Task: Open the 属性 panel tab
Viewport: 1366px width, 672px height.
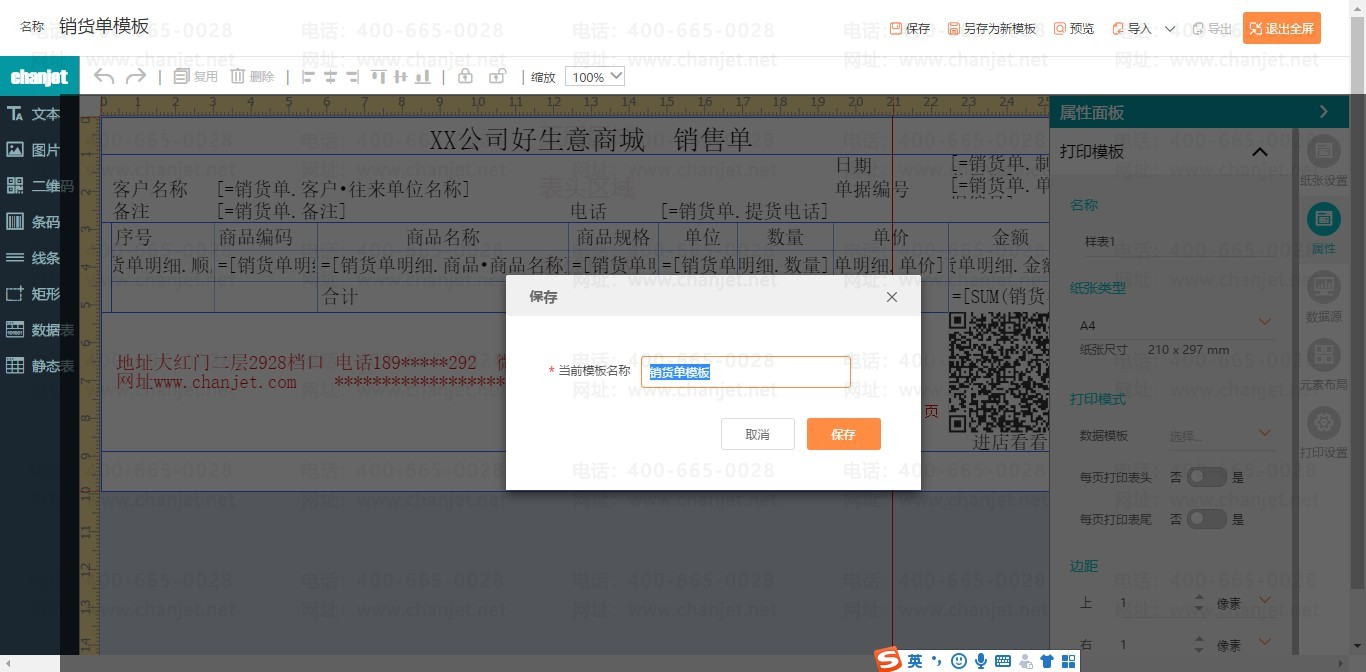Action: (x=1324, y=228)
